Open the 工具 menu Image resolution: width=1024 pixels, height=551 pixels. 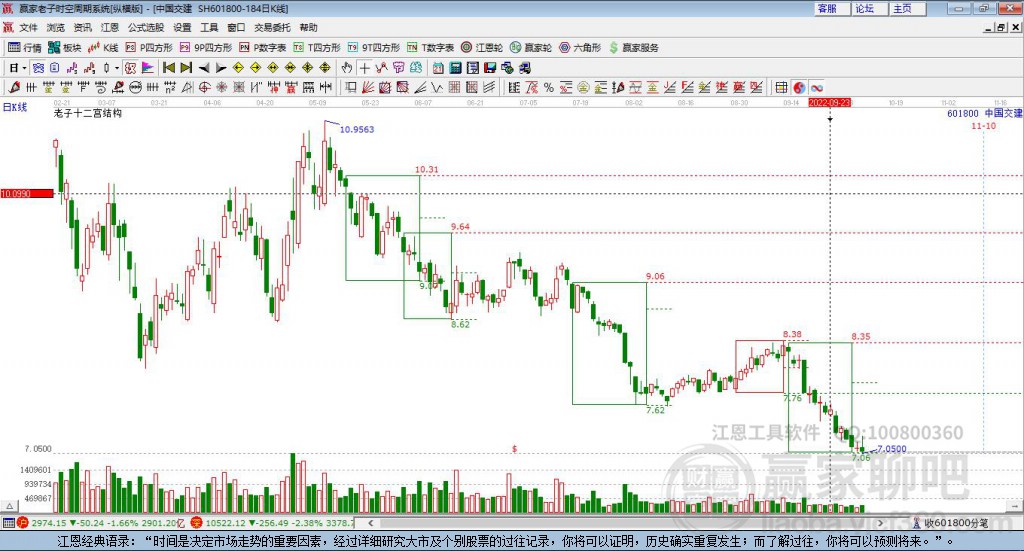pos(209,27)
